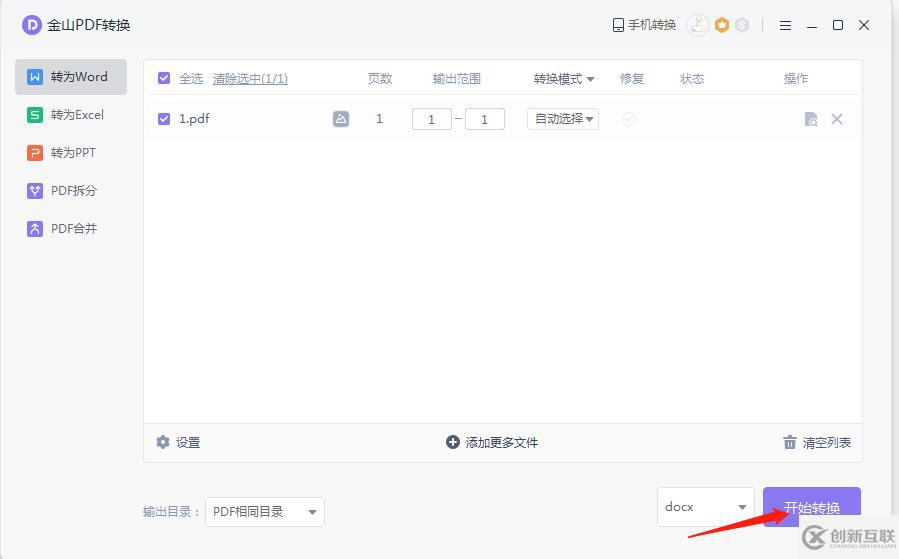Open the hamburger menu in title bar
Viewport: 899px width, 559px height.
point(785,25)
